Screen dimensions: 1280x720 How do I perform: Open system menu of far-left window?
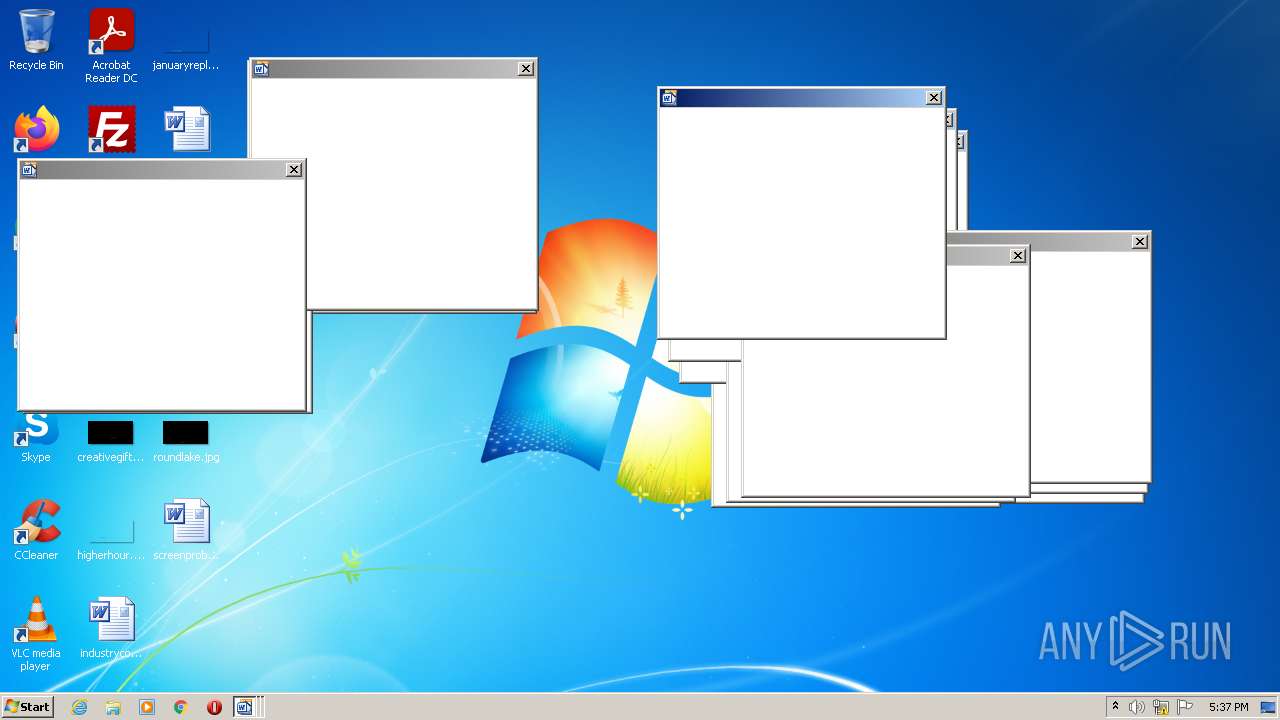29,169
